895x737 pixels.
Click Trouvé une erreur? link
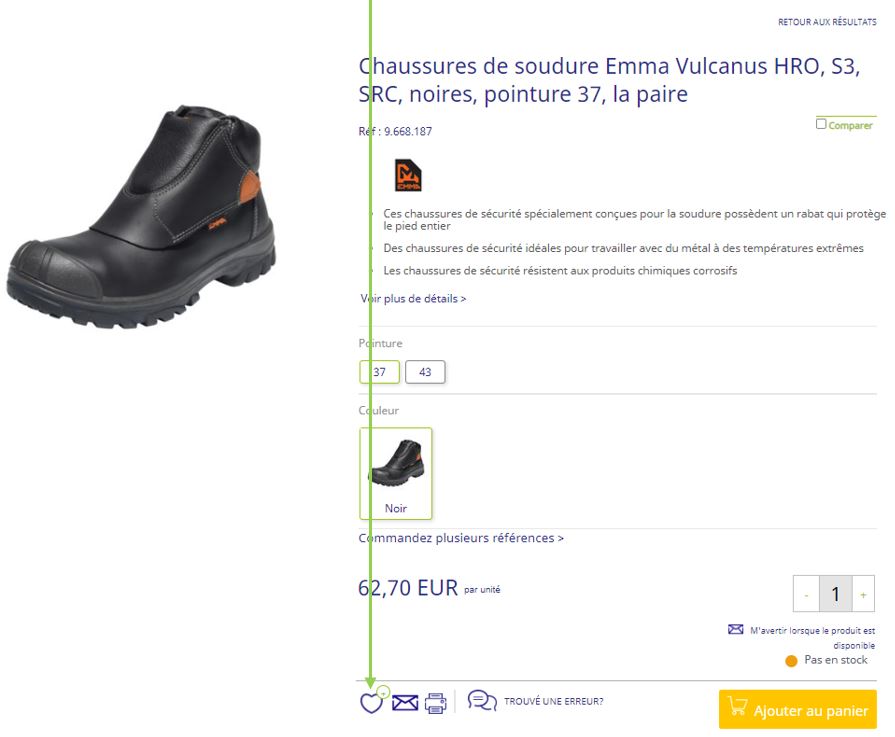(x=553, y=702)
